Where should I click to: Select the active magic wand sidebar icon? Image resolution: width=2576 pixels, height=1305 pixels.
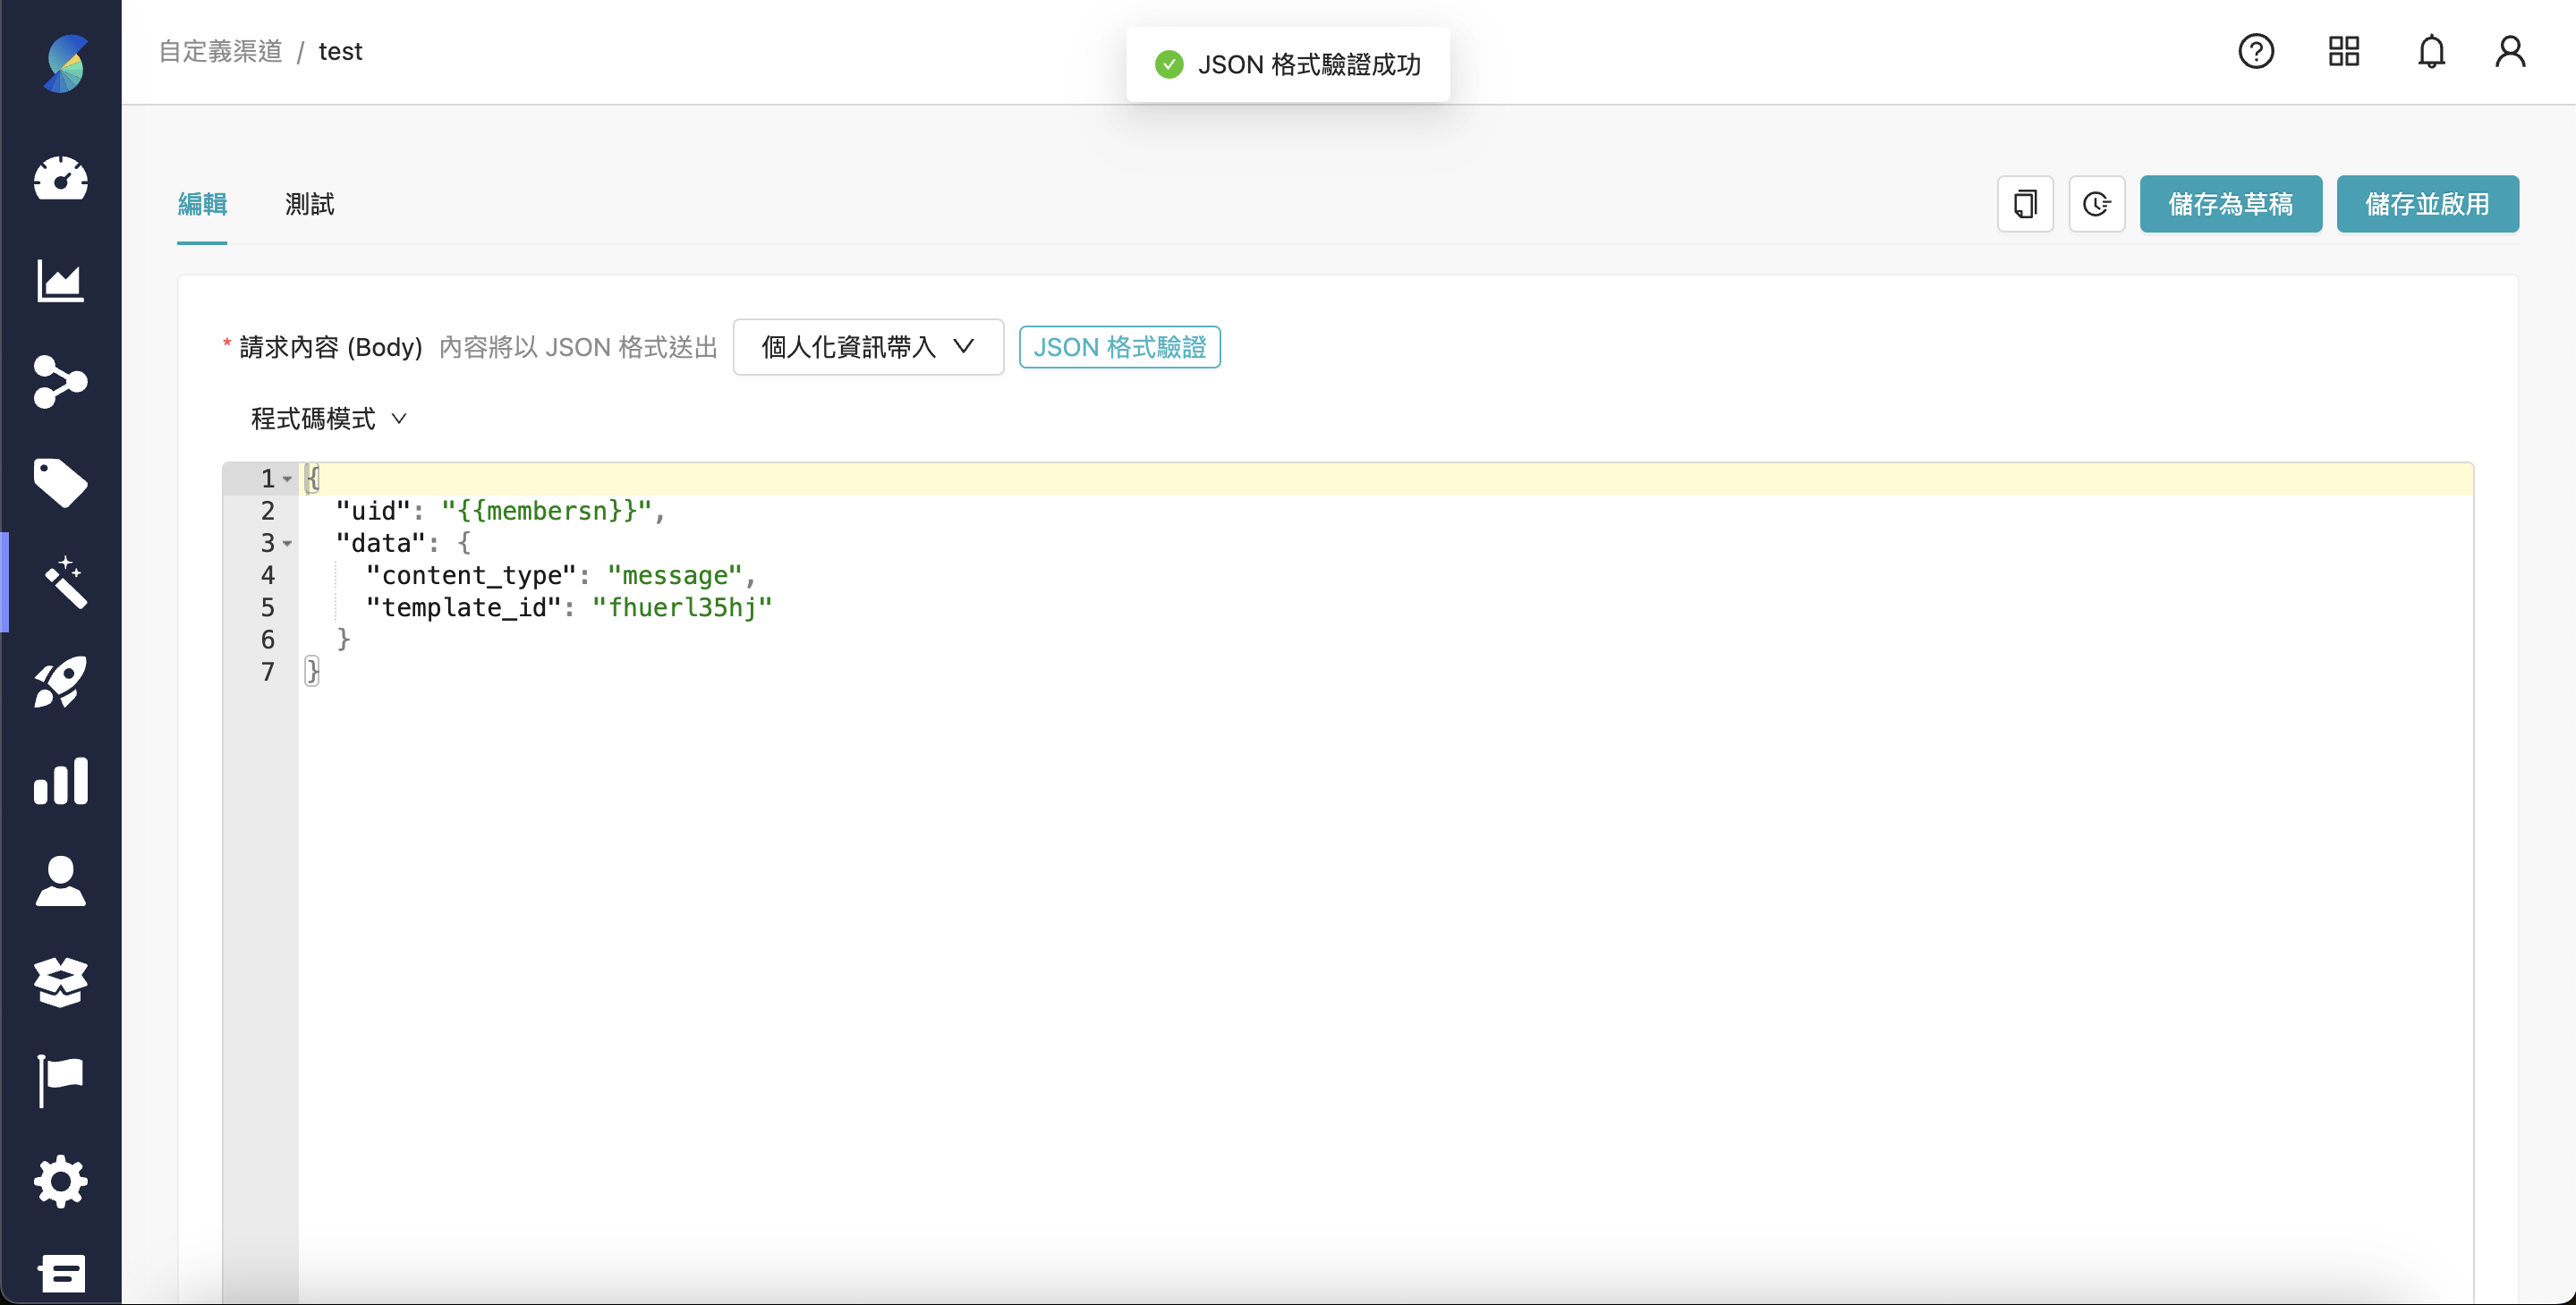pyautogui.click(x=63, y=582)
